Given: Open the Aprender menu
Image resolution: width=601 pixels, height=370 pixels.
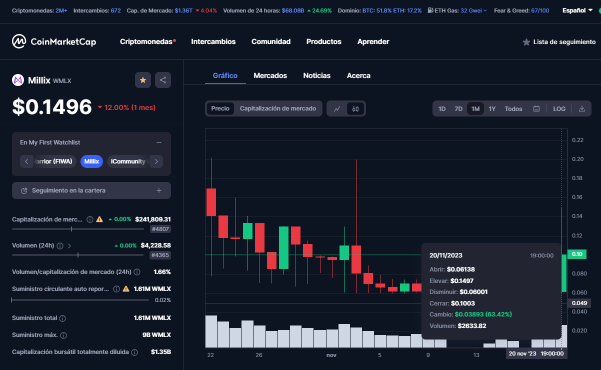Looking at the screenshot, I should click(x=373, y=41).
